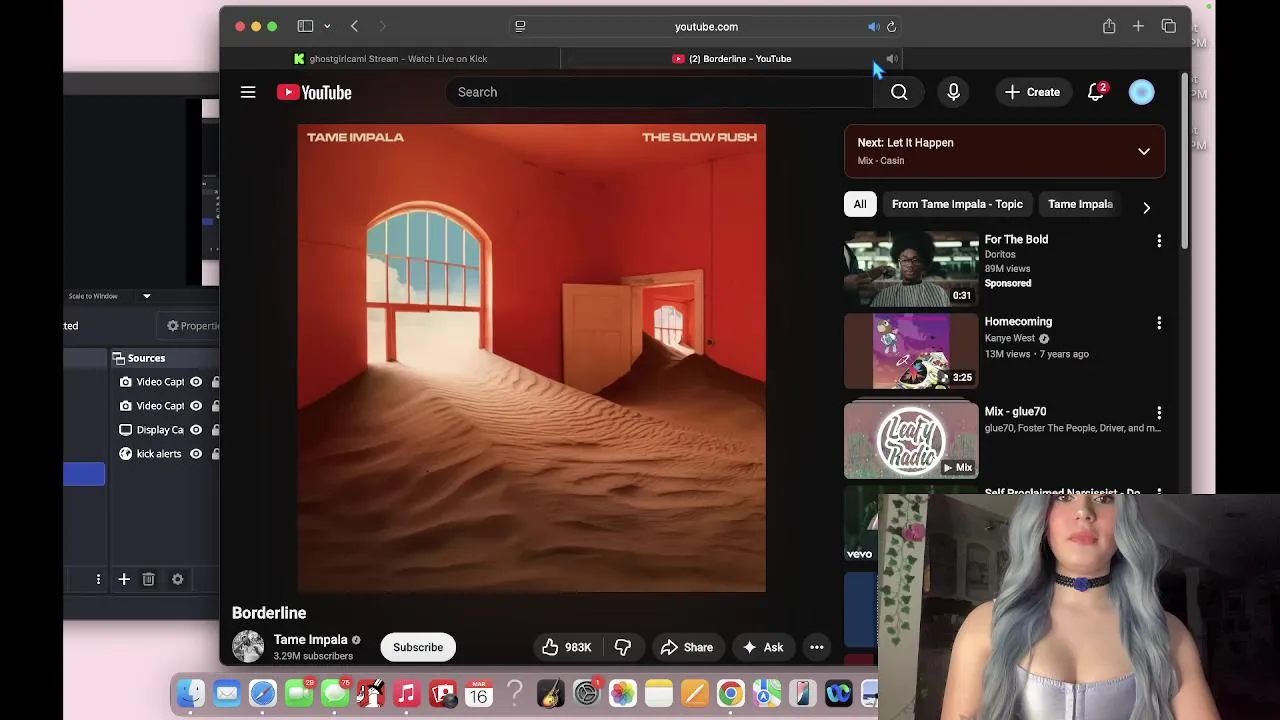Hide the kick alerts source in OBS
Screen dimensions: 1280x720
(196, 454)
